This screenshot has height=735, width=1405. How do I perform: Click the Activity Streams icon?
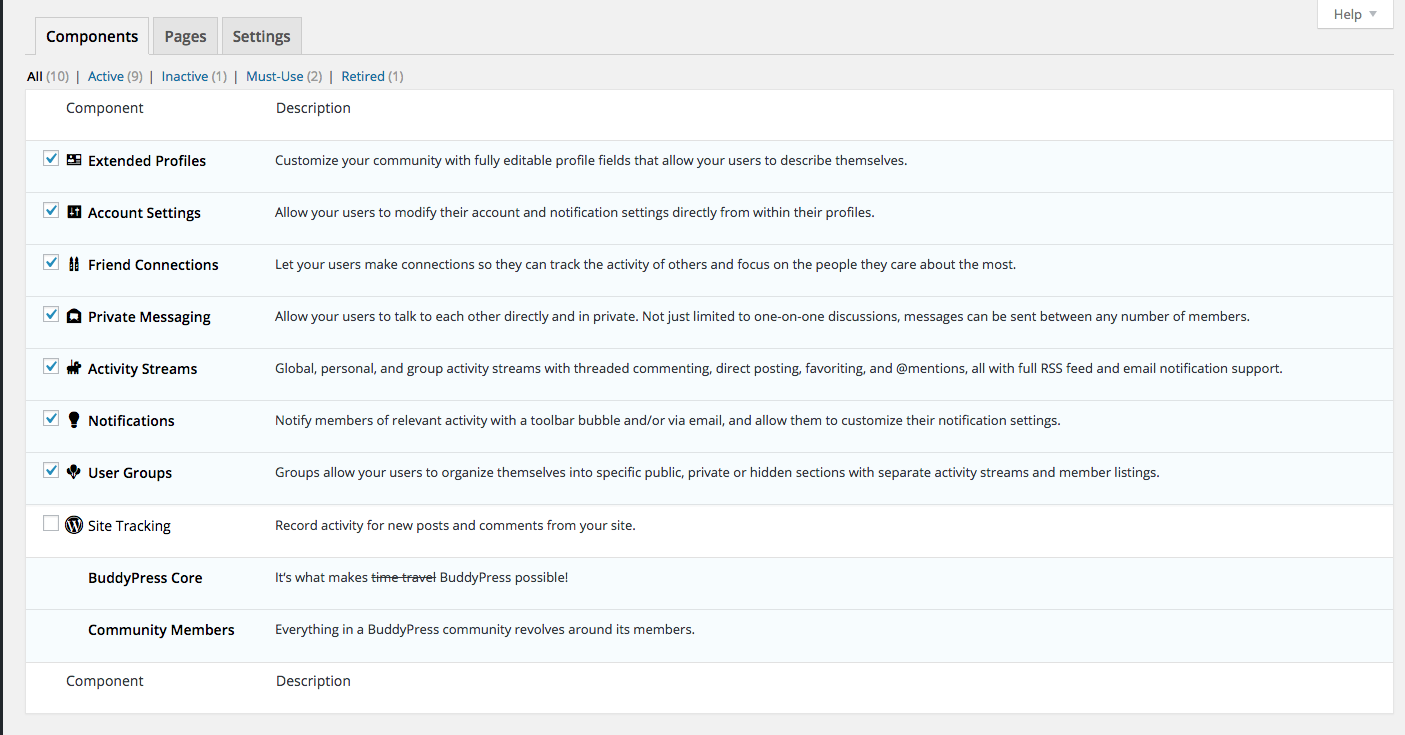click(74, 368)
